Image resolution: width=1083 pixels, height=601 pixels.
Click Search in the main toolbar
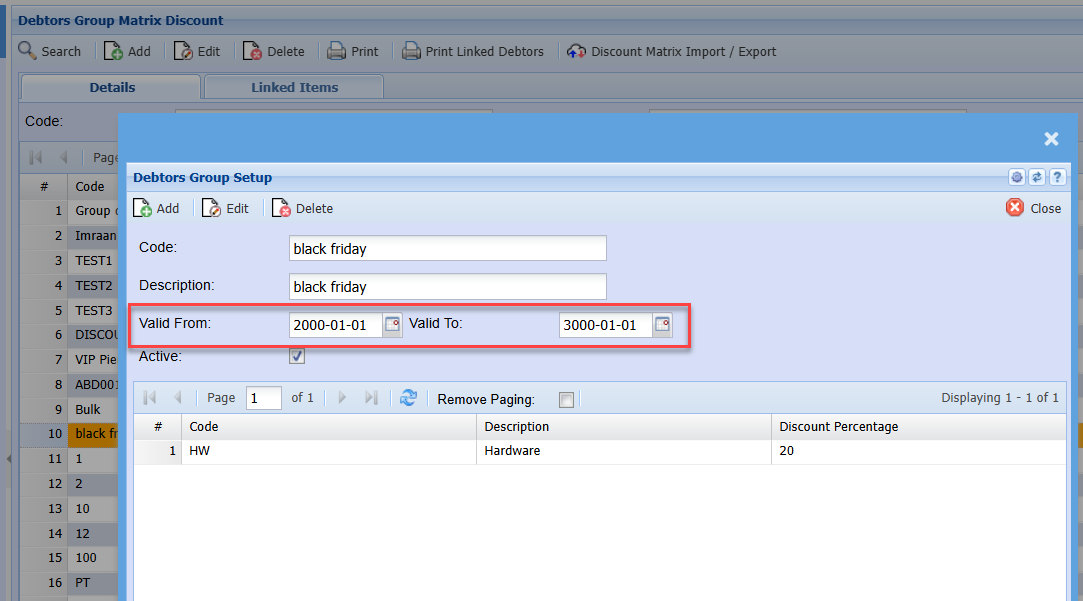click(x=50, y=51)
